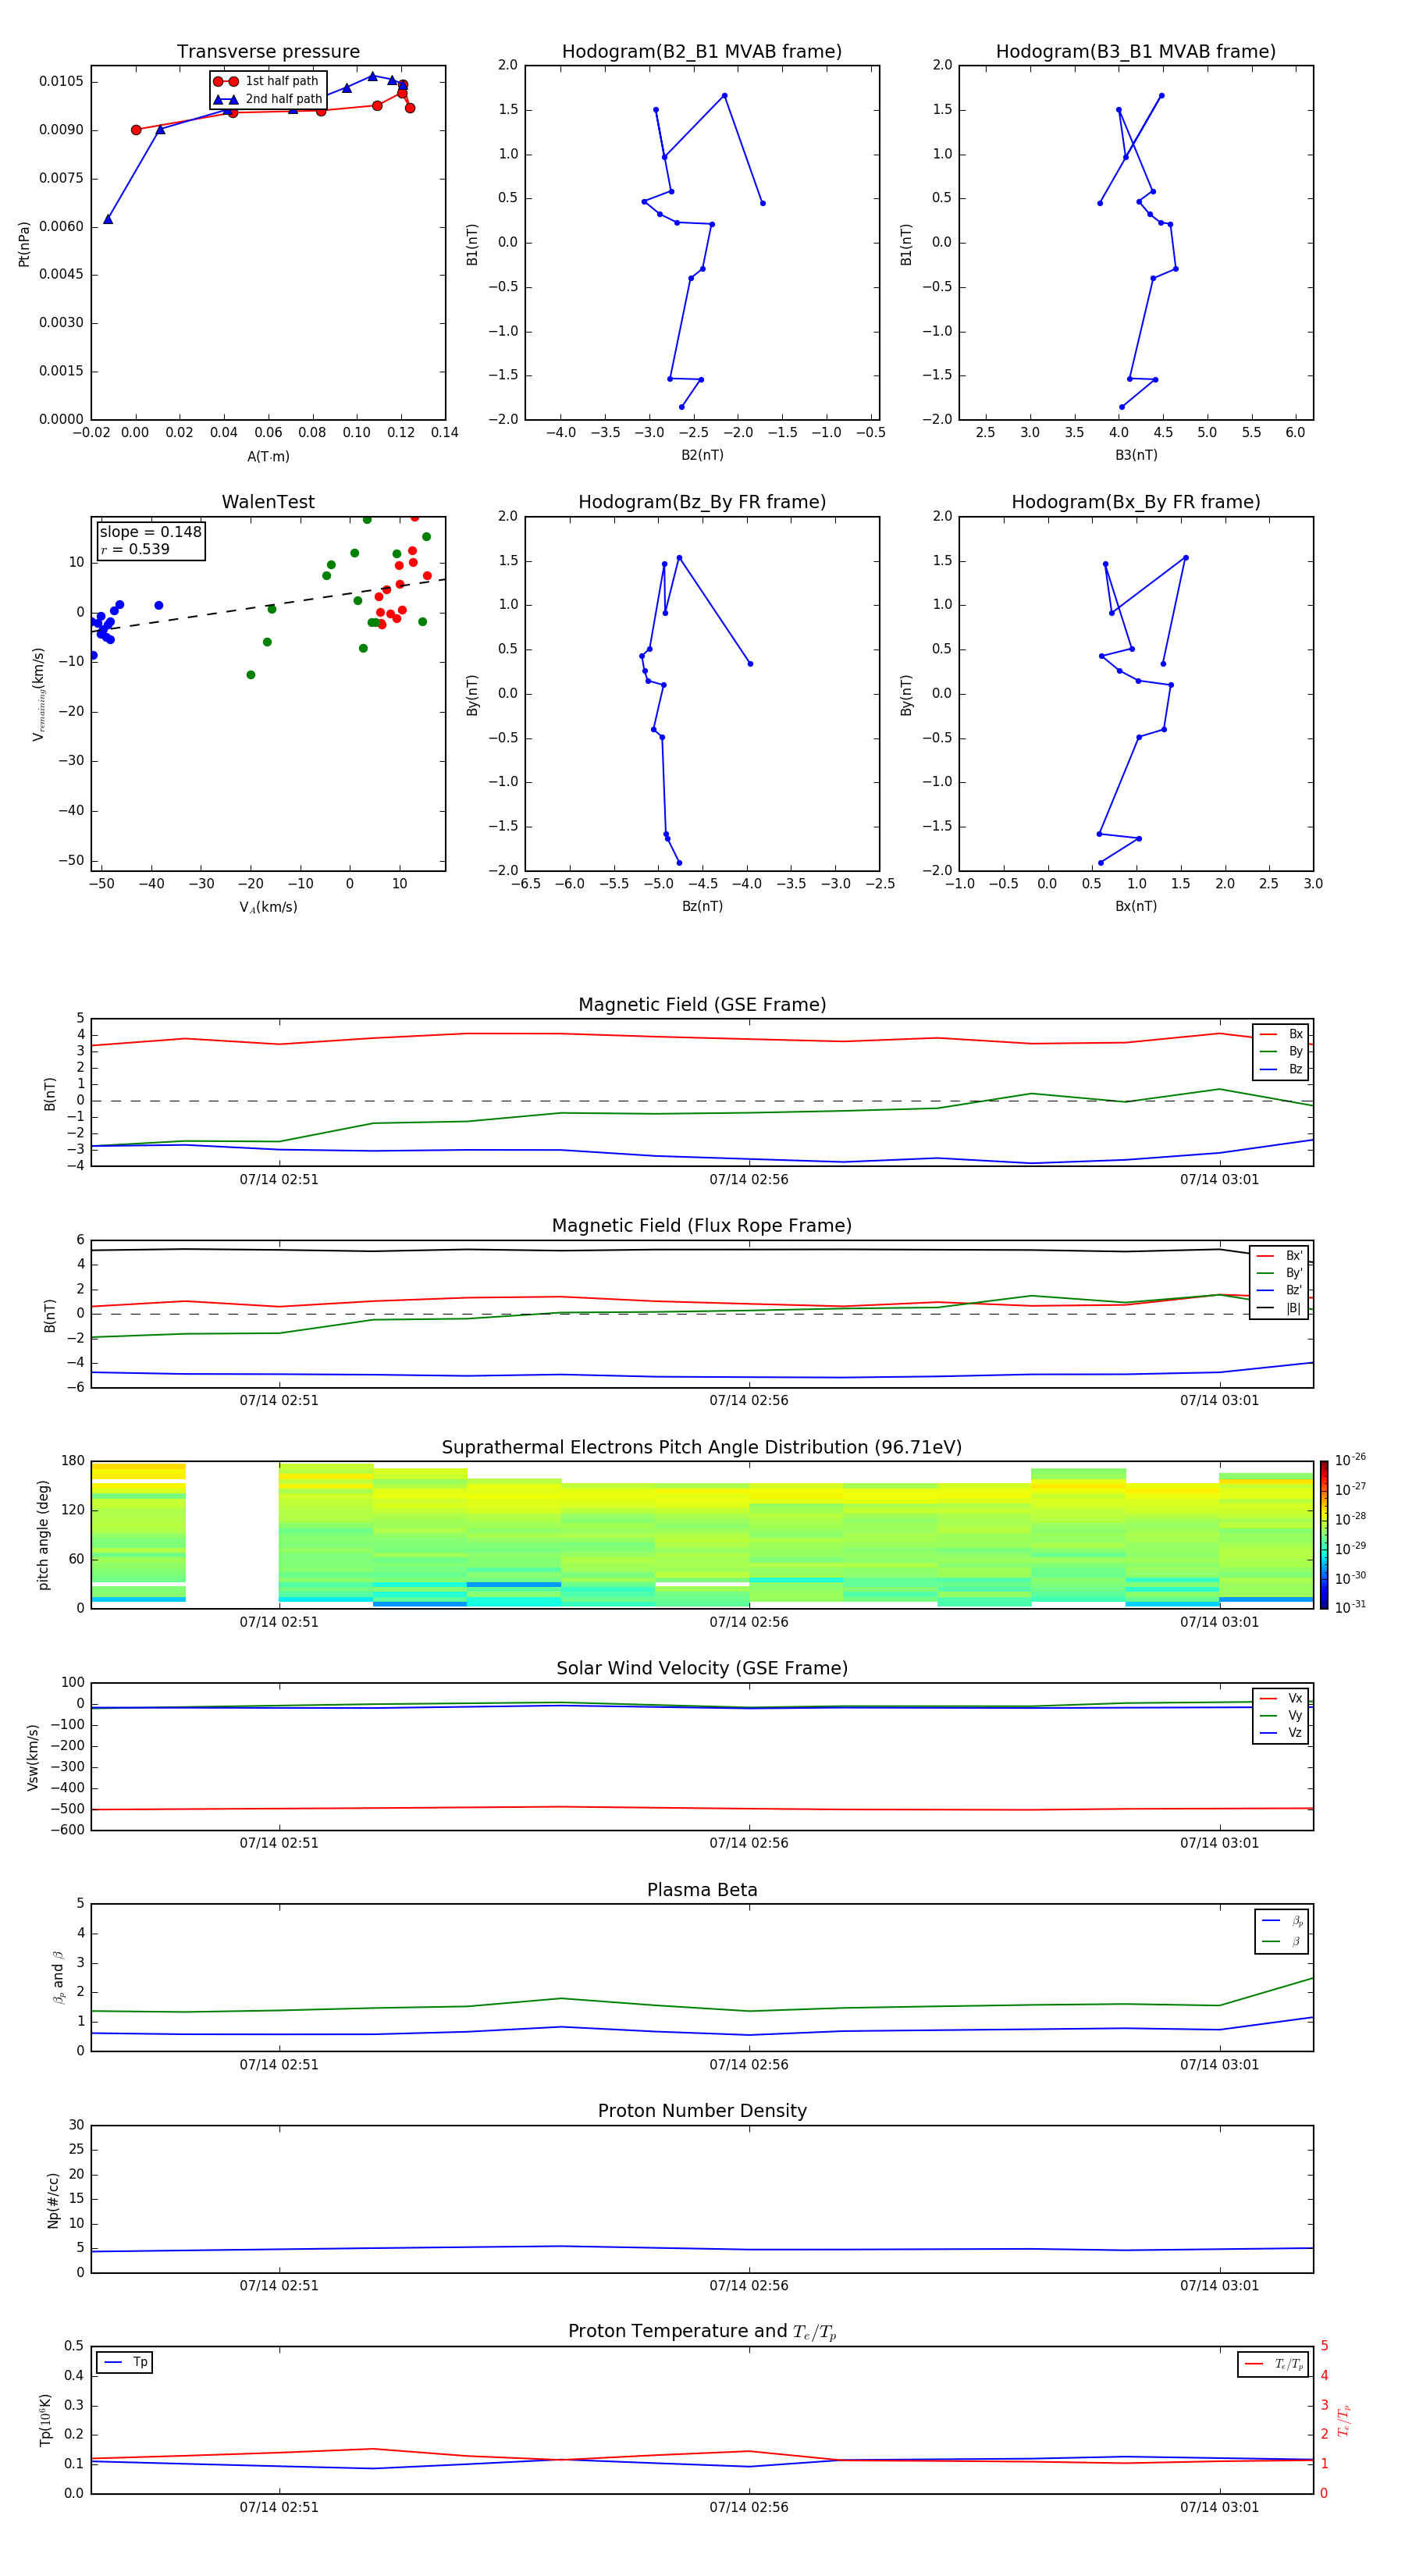Click the 'Hodogram(B2_B1 MVAB frame)' title
This screenshot has height=2576, width=1405.
tap(702, 52)
